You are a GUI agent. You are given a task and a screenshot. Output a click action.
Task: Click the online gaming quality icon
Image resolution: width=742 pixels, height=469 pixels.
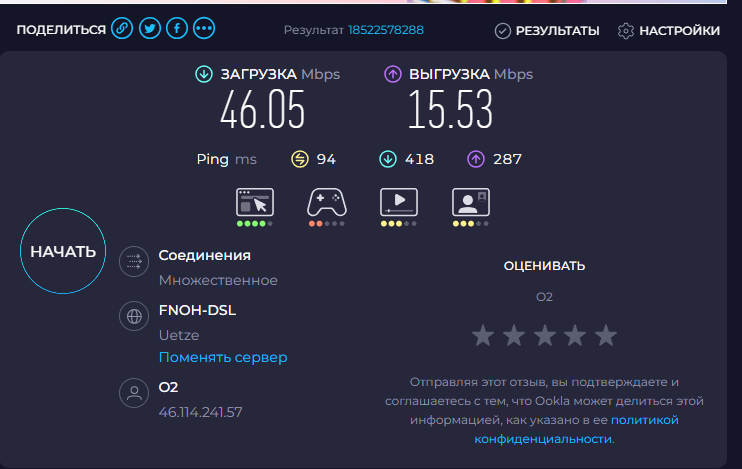point(326,203)
